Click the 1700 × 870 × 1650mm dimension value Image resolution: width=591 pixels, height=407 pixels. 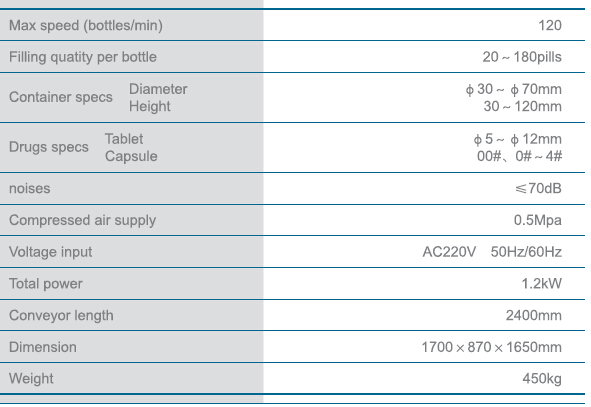pos(491,347)
